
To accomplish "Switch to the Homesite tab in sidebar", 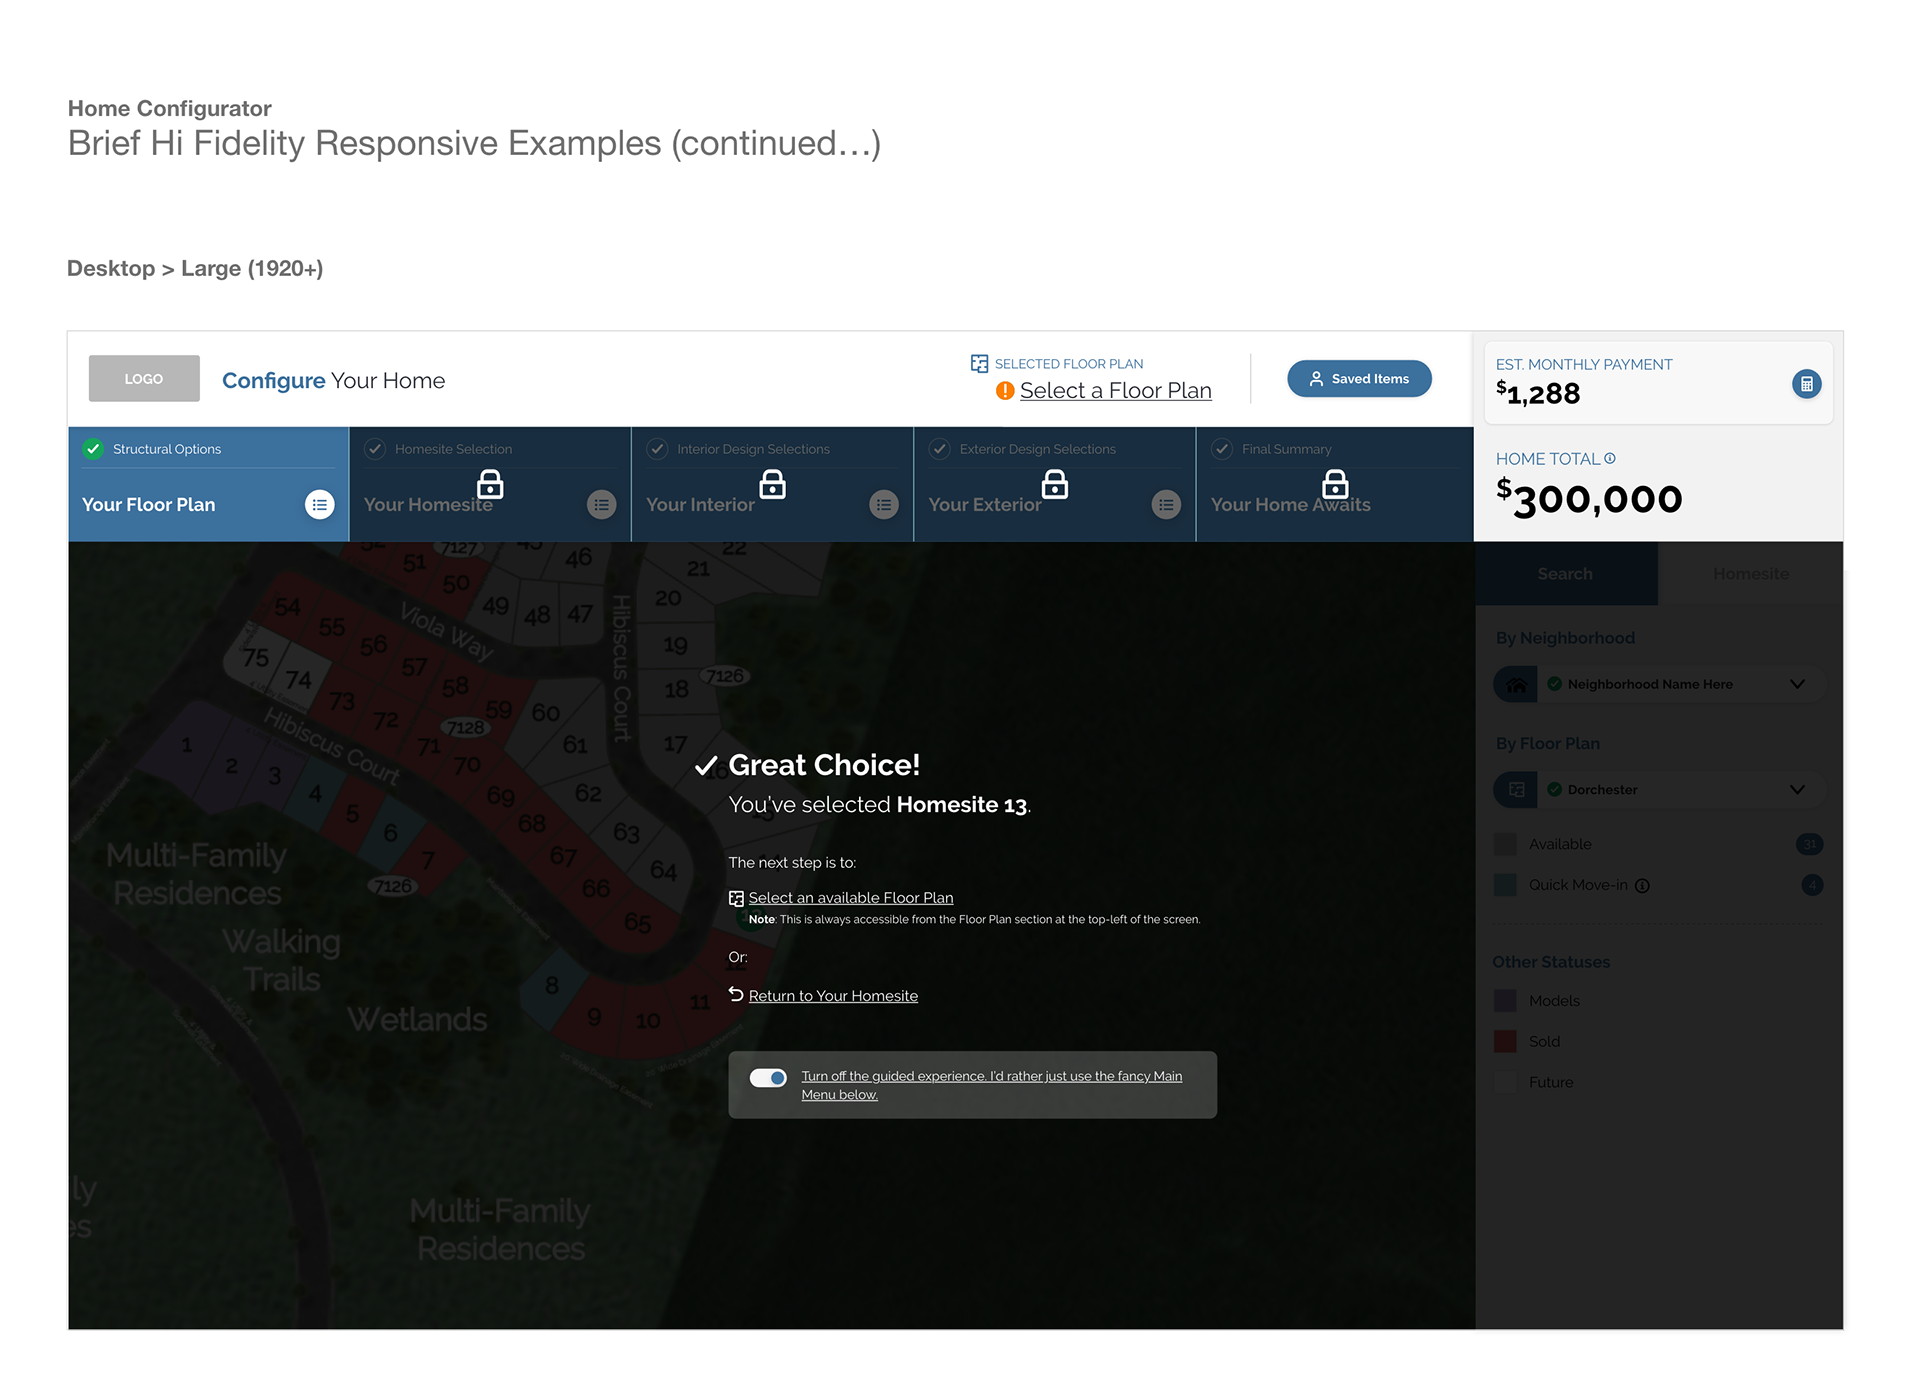I will (1751, 574).
